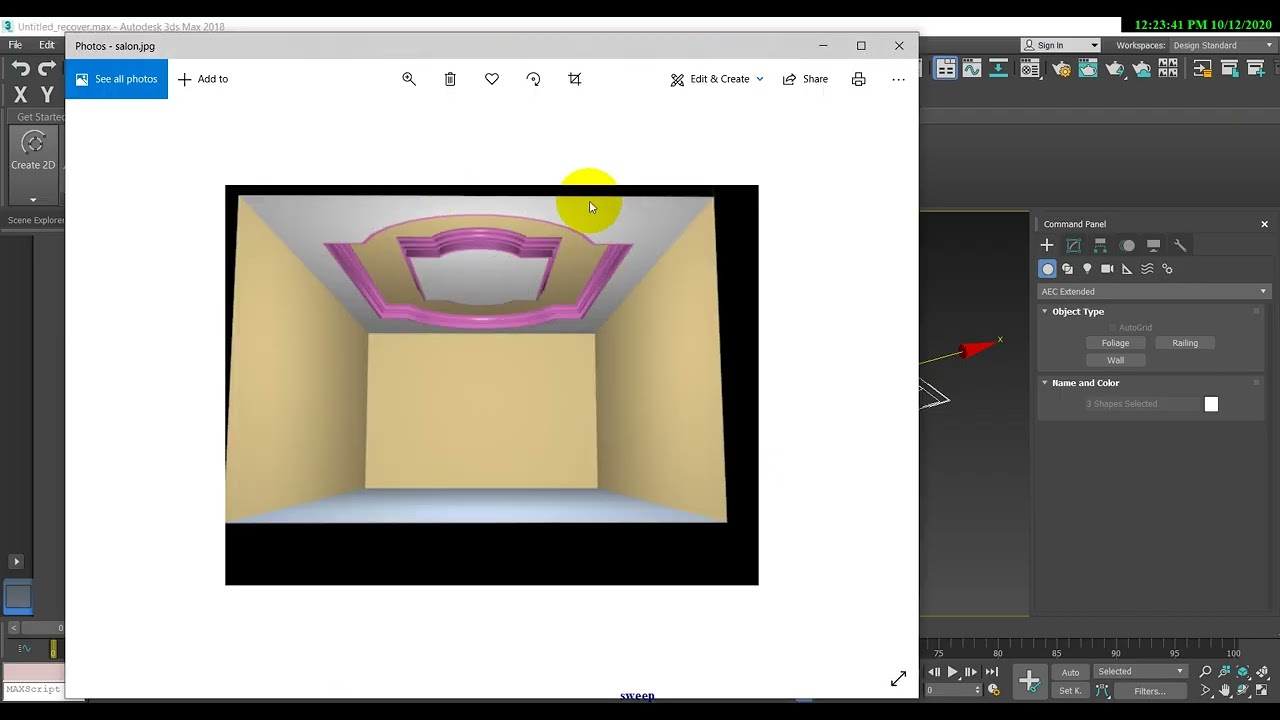Open the Autodesk A360 Gallery icon
Viewport: 1280px width, 720px height.
click(1168, 68)
